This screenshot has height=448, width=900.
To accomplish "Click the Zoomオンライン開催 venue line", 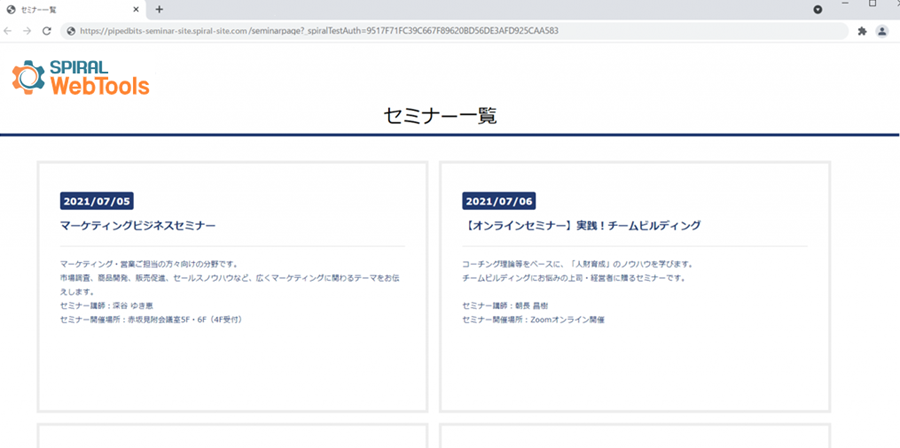I will 534,320.
